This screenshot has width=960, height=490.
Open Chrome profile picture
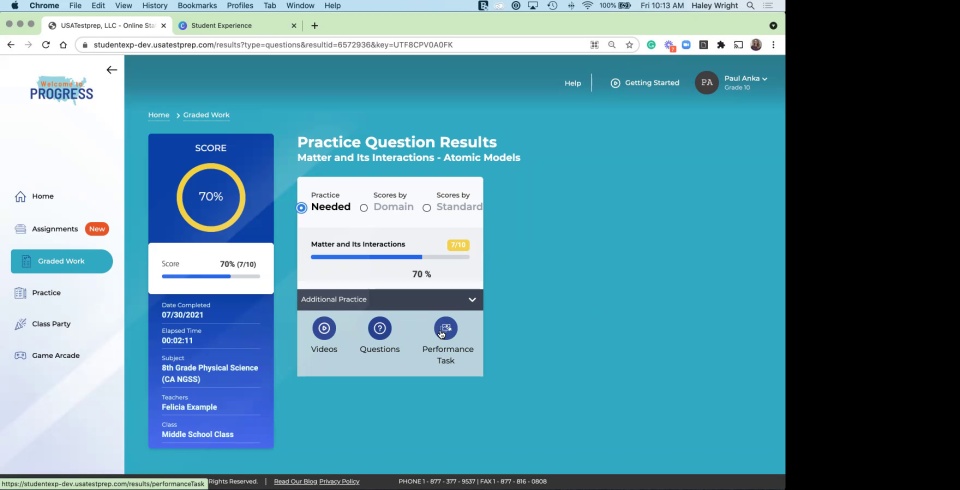click(x=756, y=45)
